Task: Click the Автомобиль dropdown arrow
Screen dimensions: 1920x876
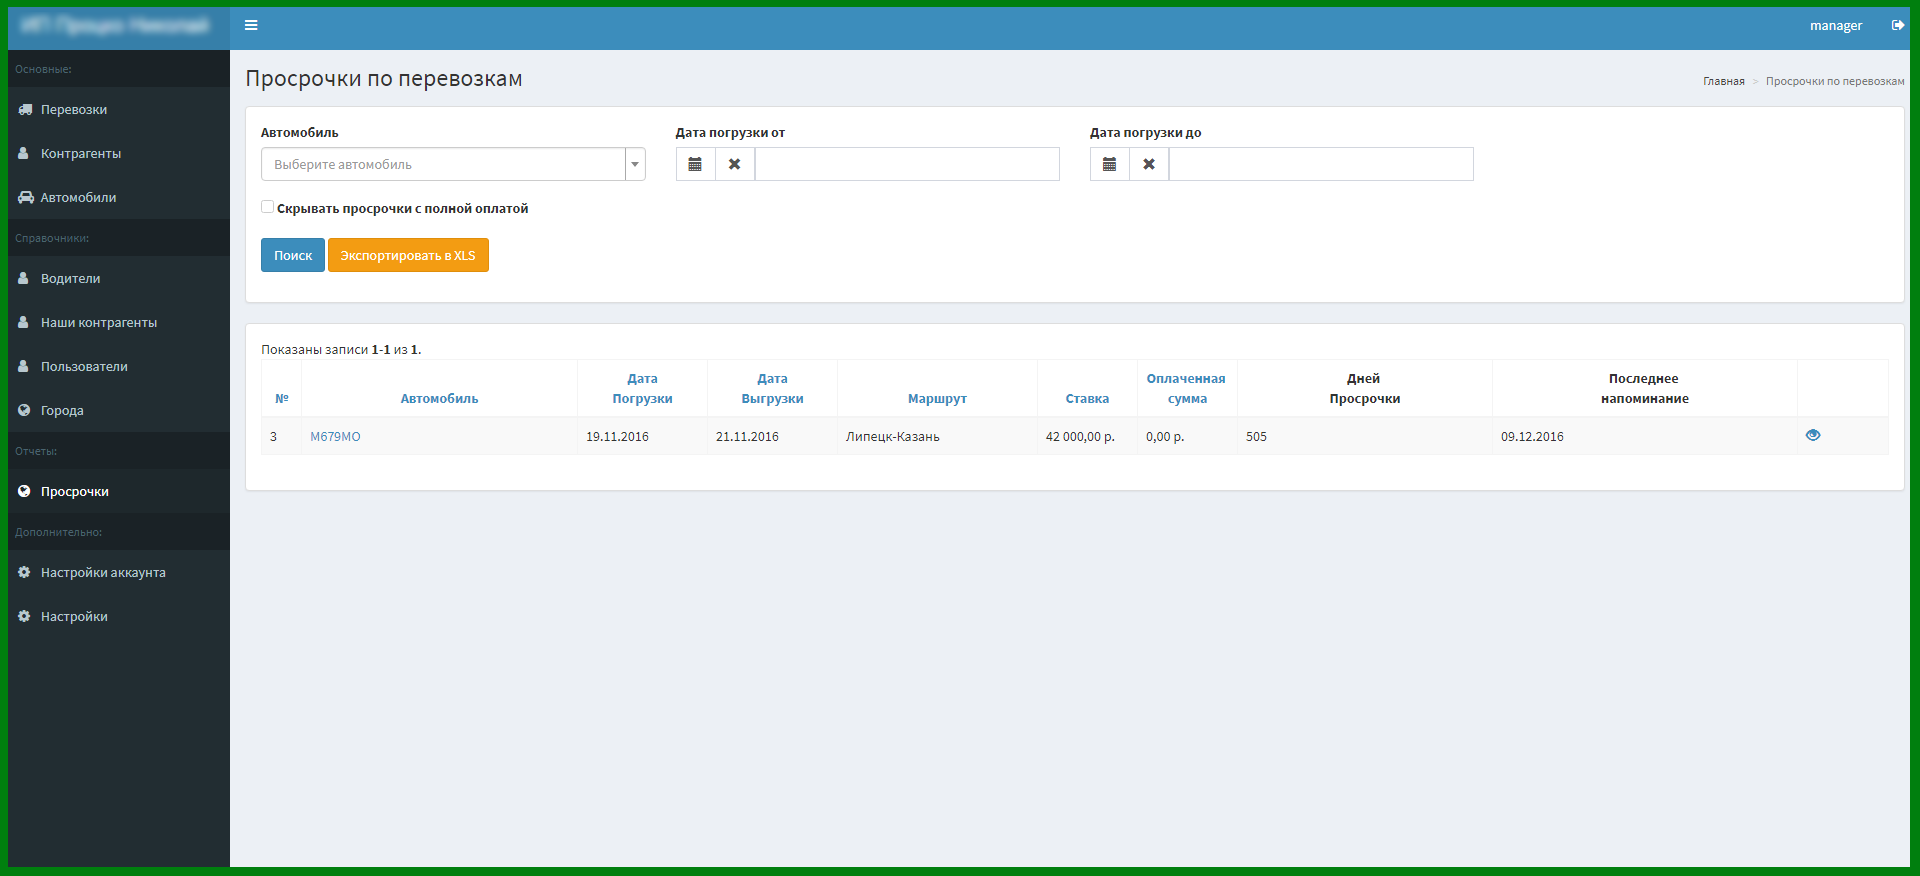Action: coord(635,164)
